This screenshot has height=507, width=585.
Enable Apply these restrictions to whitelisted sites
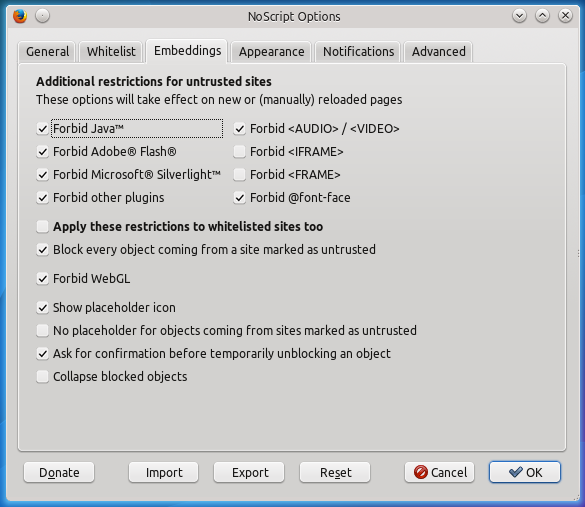(x=43, y=226)
